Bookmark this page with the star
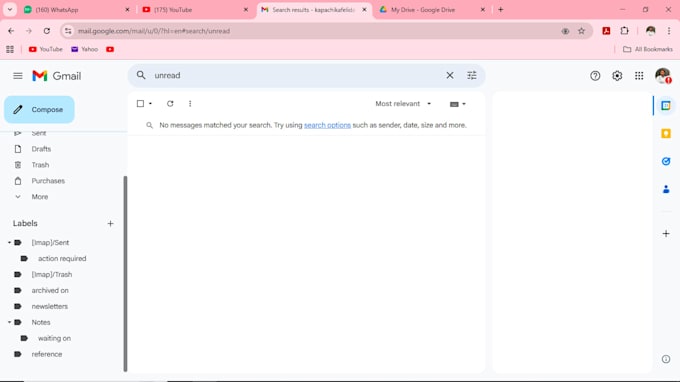 click(x=582, y=31)
